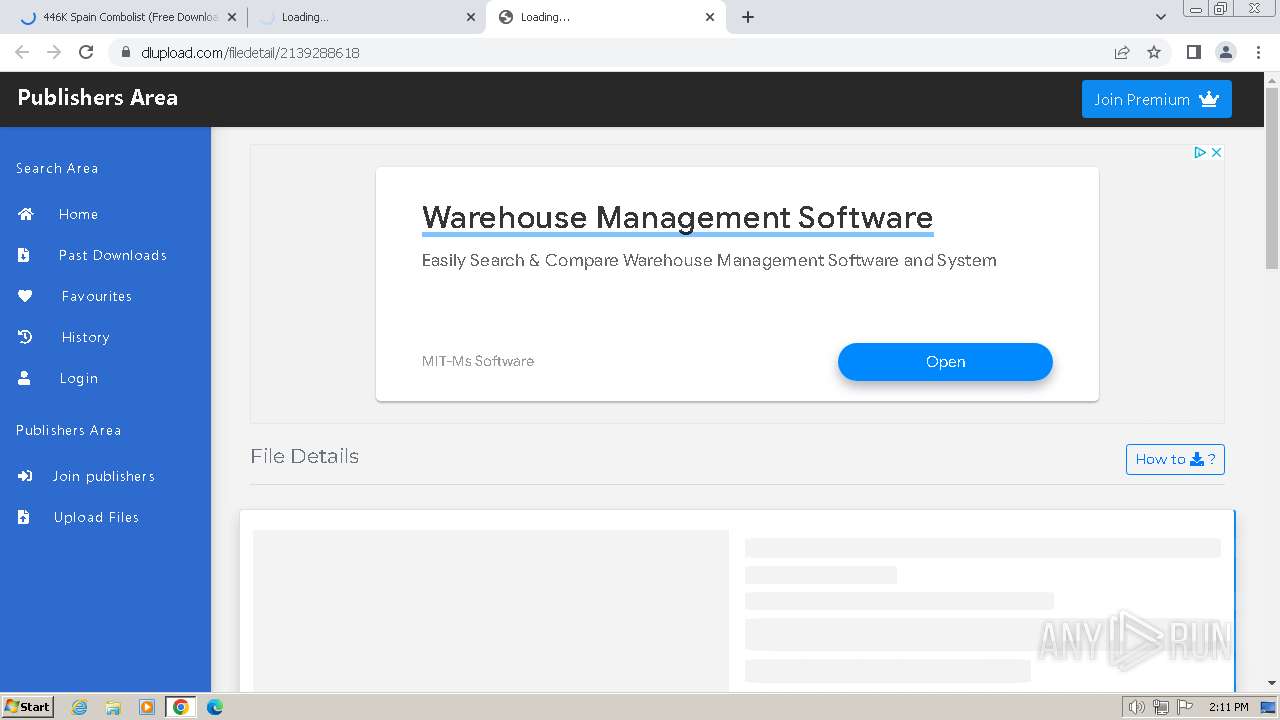Click the page vertical scrollbar
The image size is (1280, 720).
coord(1272,178)
